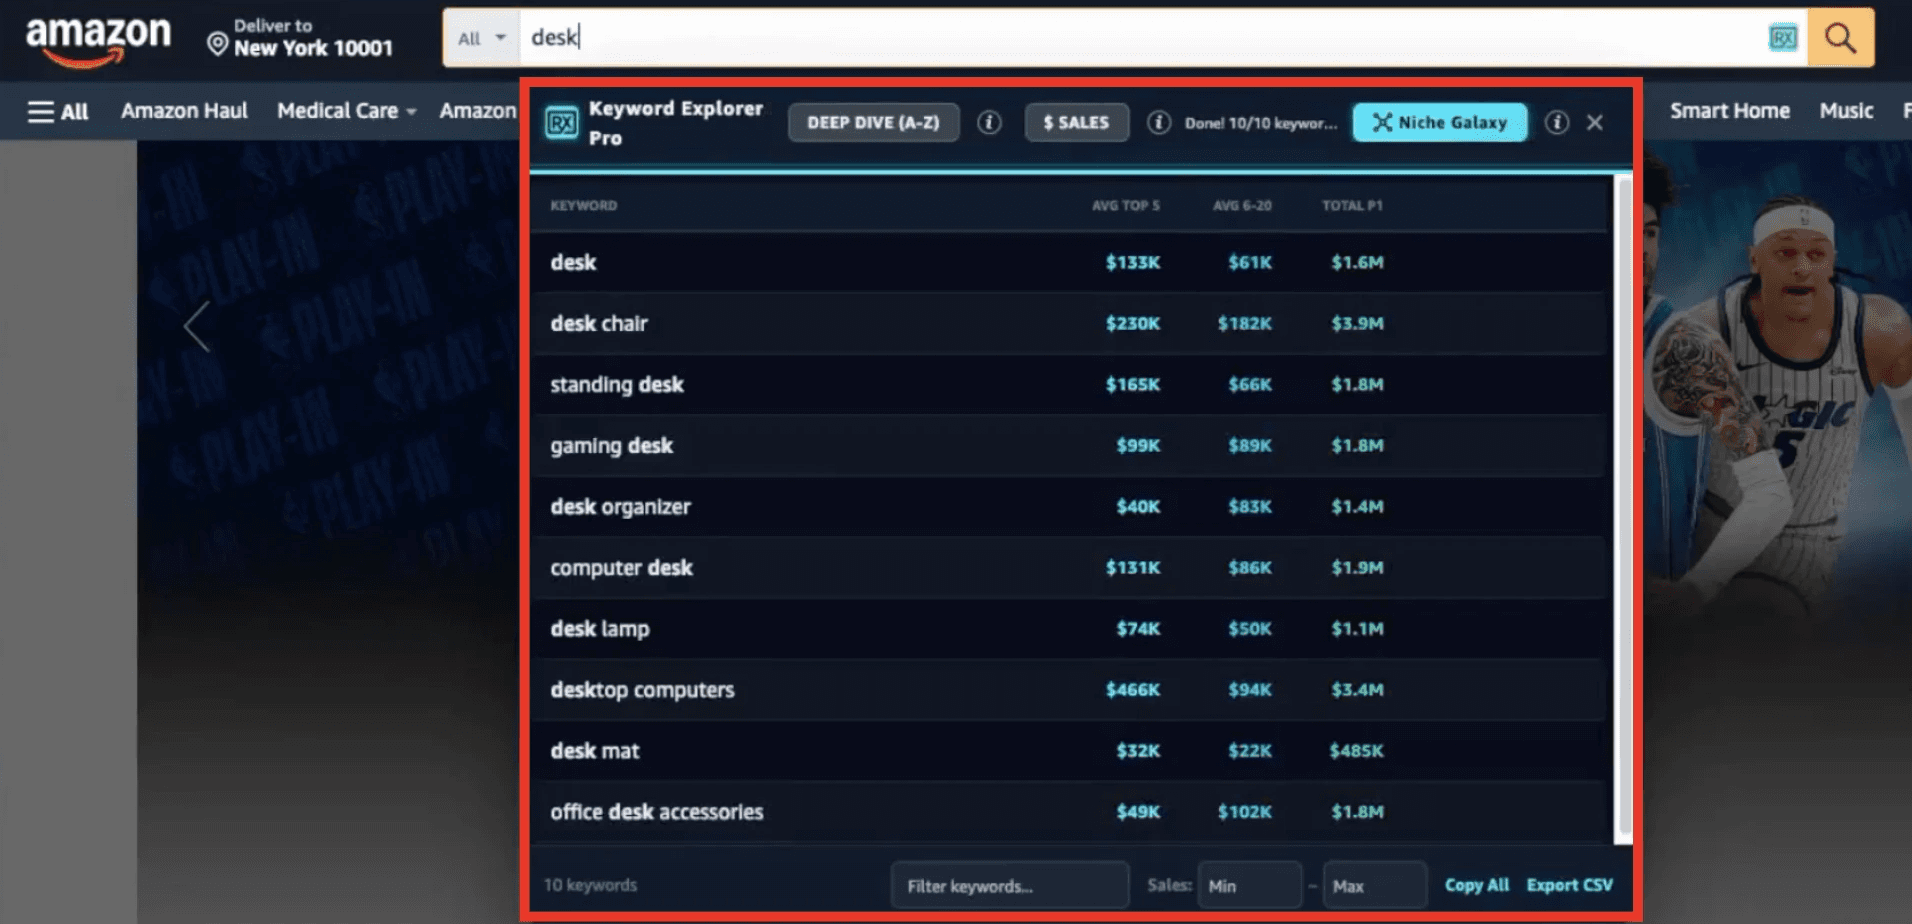This screenshot has height=924, width=1912.
Task: Click $466K value for desktop computers
Action: [1132, 689]
